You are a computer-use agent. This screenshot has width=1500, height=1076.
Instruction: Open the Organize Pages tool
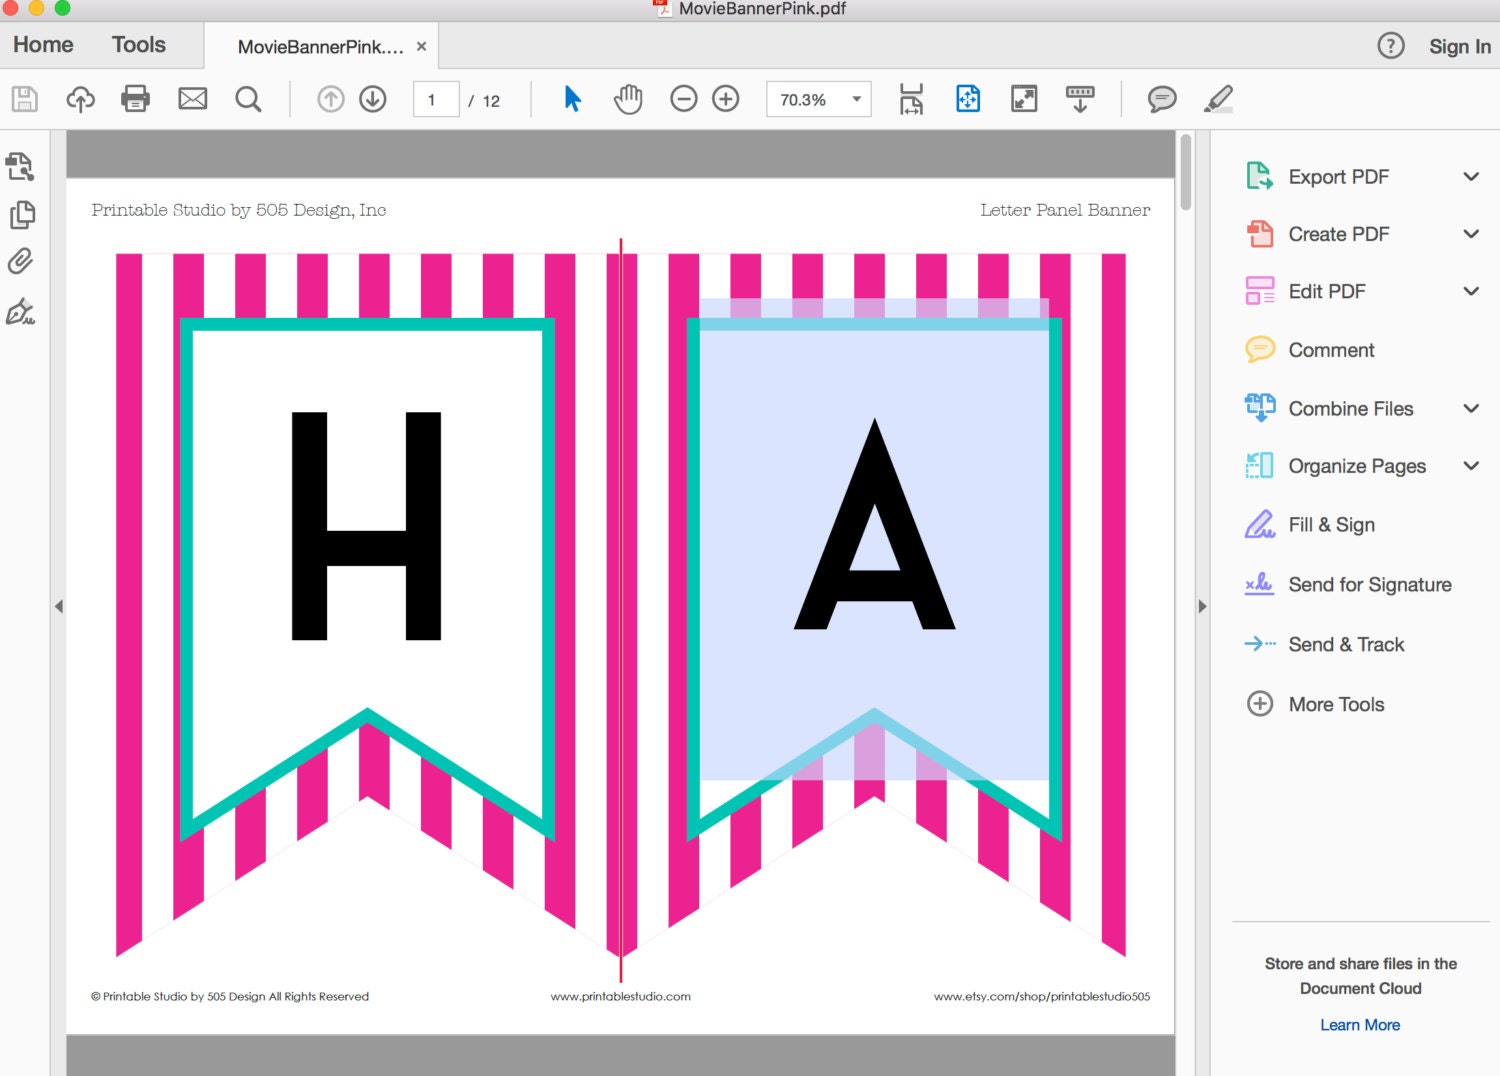1357,465
